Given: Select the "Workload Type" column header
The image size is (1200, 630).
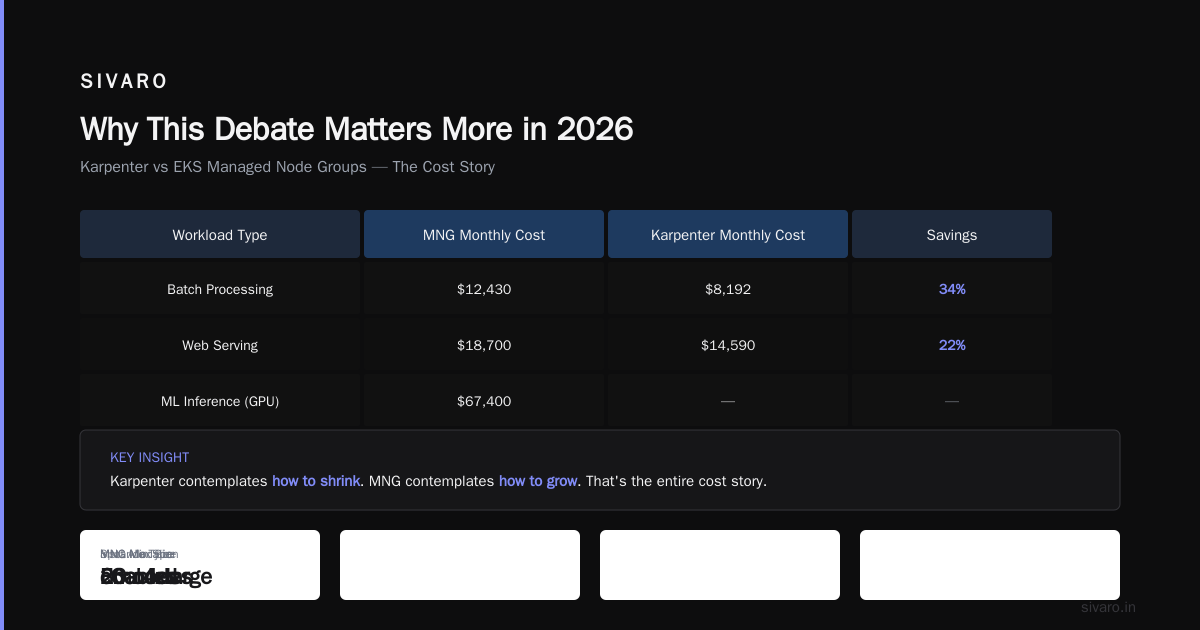Looking at the screenshot, I should [220, 235].
